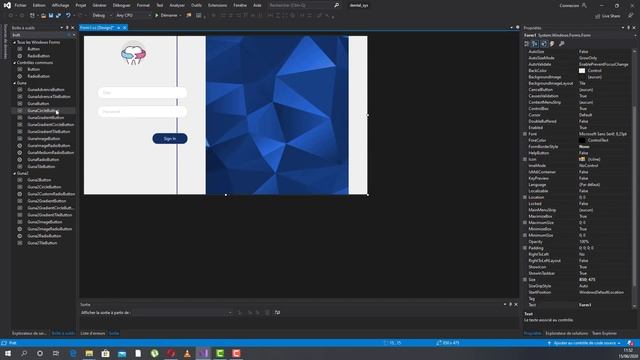
Task: Click the Connexion sign-in link
Action: coord(569,5)
